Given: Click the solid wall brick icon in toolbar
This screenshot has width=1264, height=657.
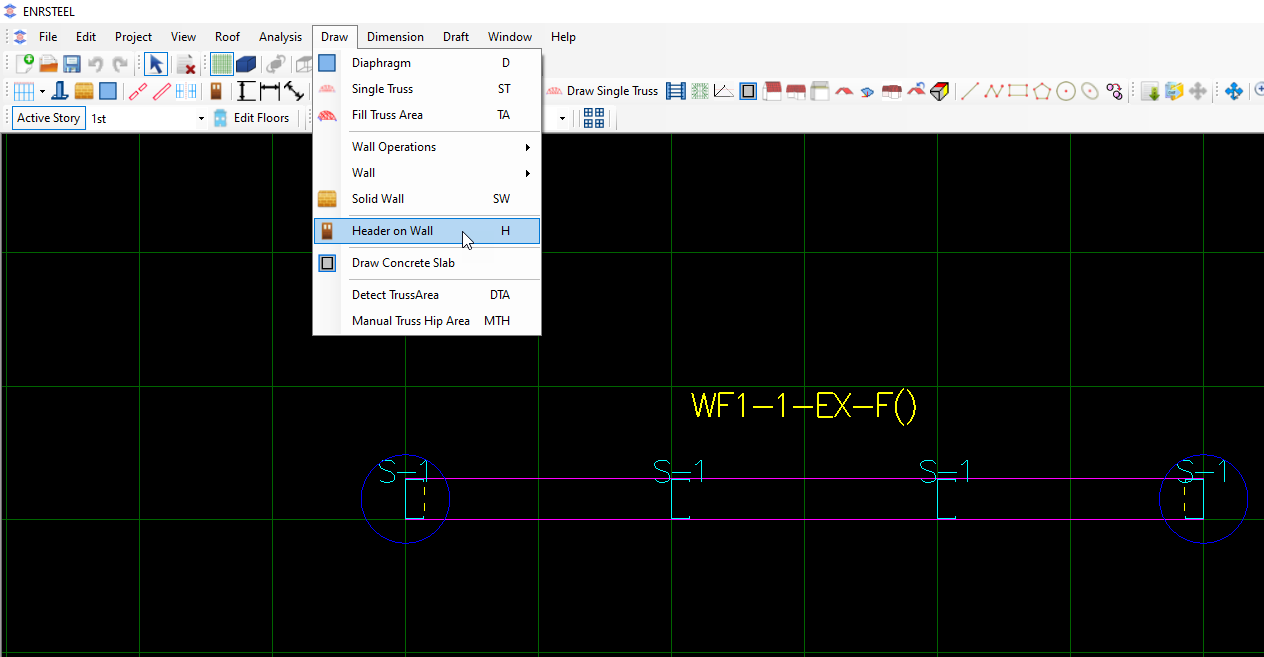Looking at the screenshot, I should pyautogui.click(x=84, y=91).
